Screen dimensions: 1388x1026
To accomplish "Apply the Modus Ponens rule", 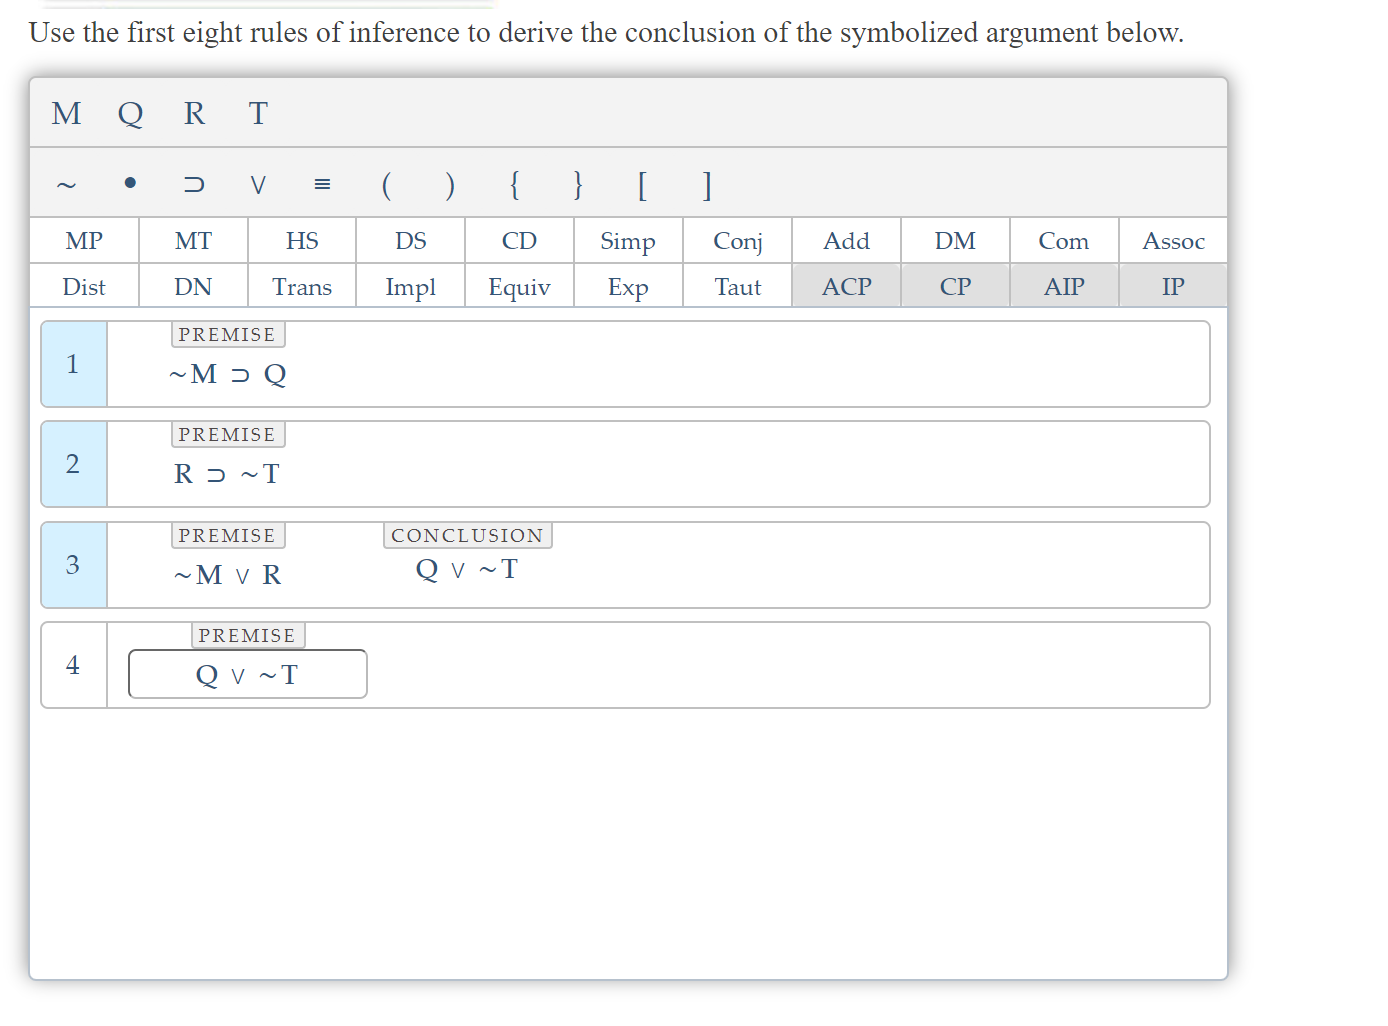I will pos(84,240).
